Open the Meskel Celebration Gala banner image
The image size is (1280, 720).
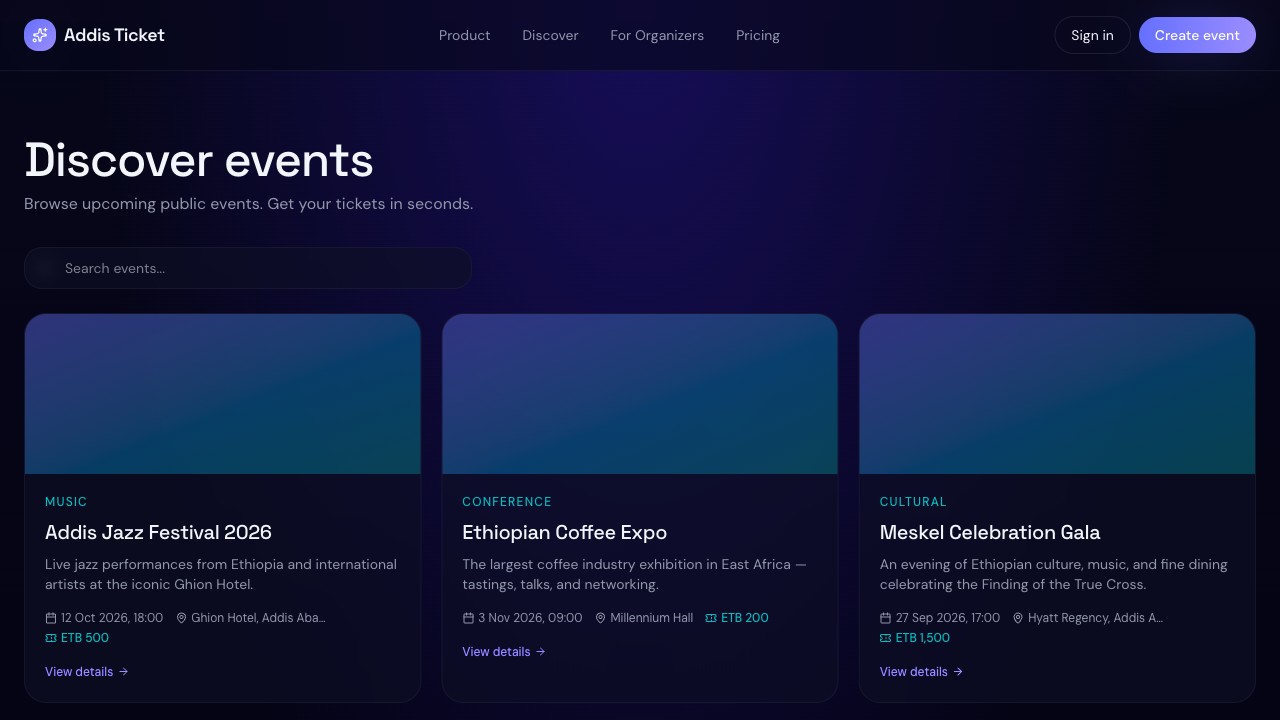1057,394
